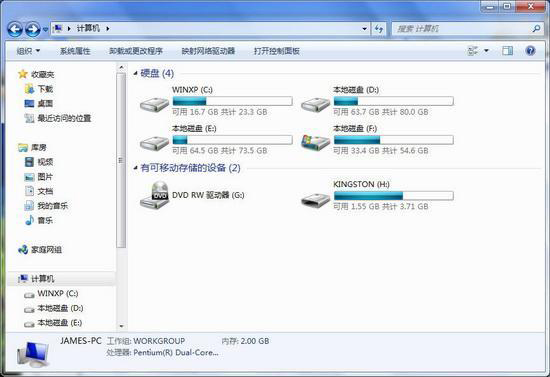
Task: Click the WINXP (C:) usage bar
Action: [x=233, y=101]
